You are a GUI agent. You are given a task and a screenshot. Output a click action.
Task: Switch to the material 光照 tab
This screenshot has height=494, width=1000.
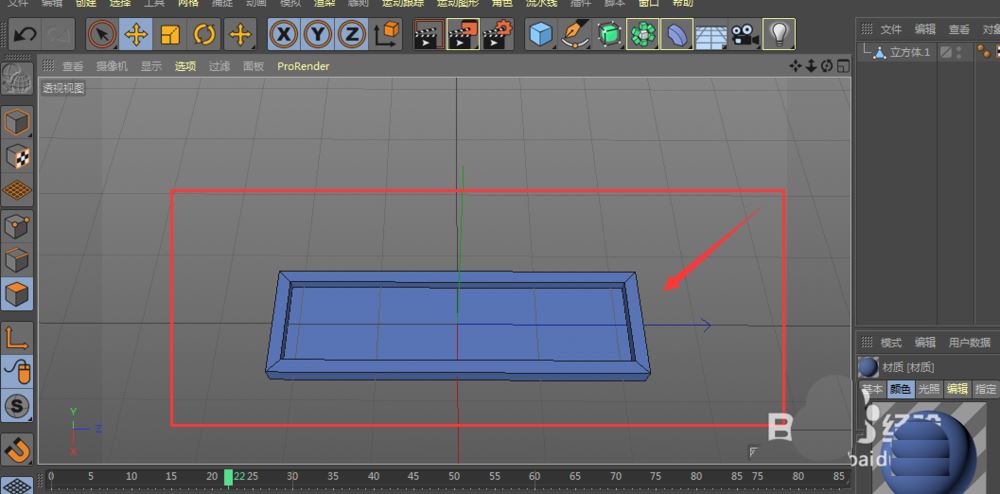(929, 389)
